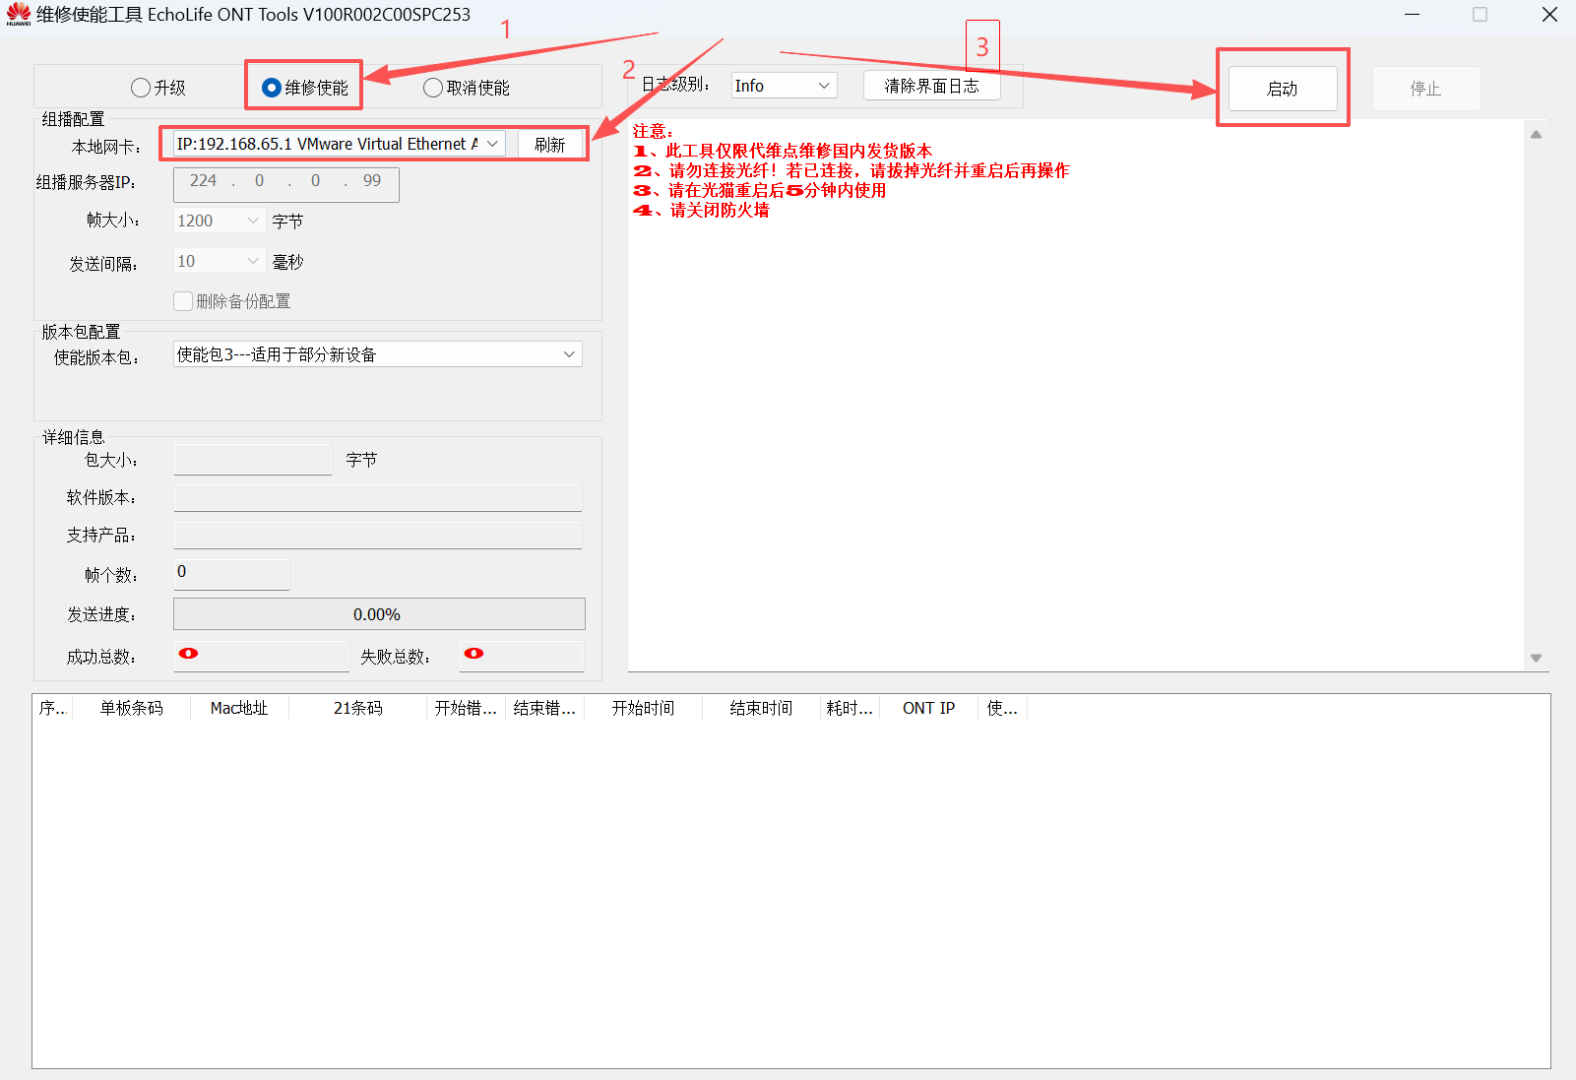The height and width of the screenshot is (1080, 1576).
Task: Click the Huawei logo icon in title bar
Action: pyautogui.click(x=19, y=14)
